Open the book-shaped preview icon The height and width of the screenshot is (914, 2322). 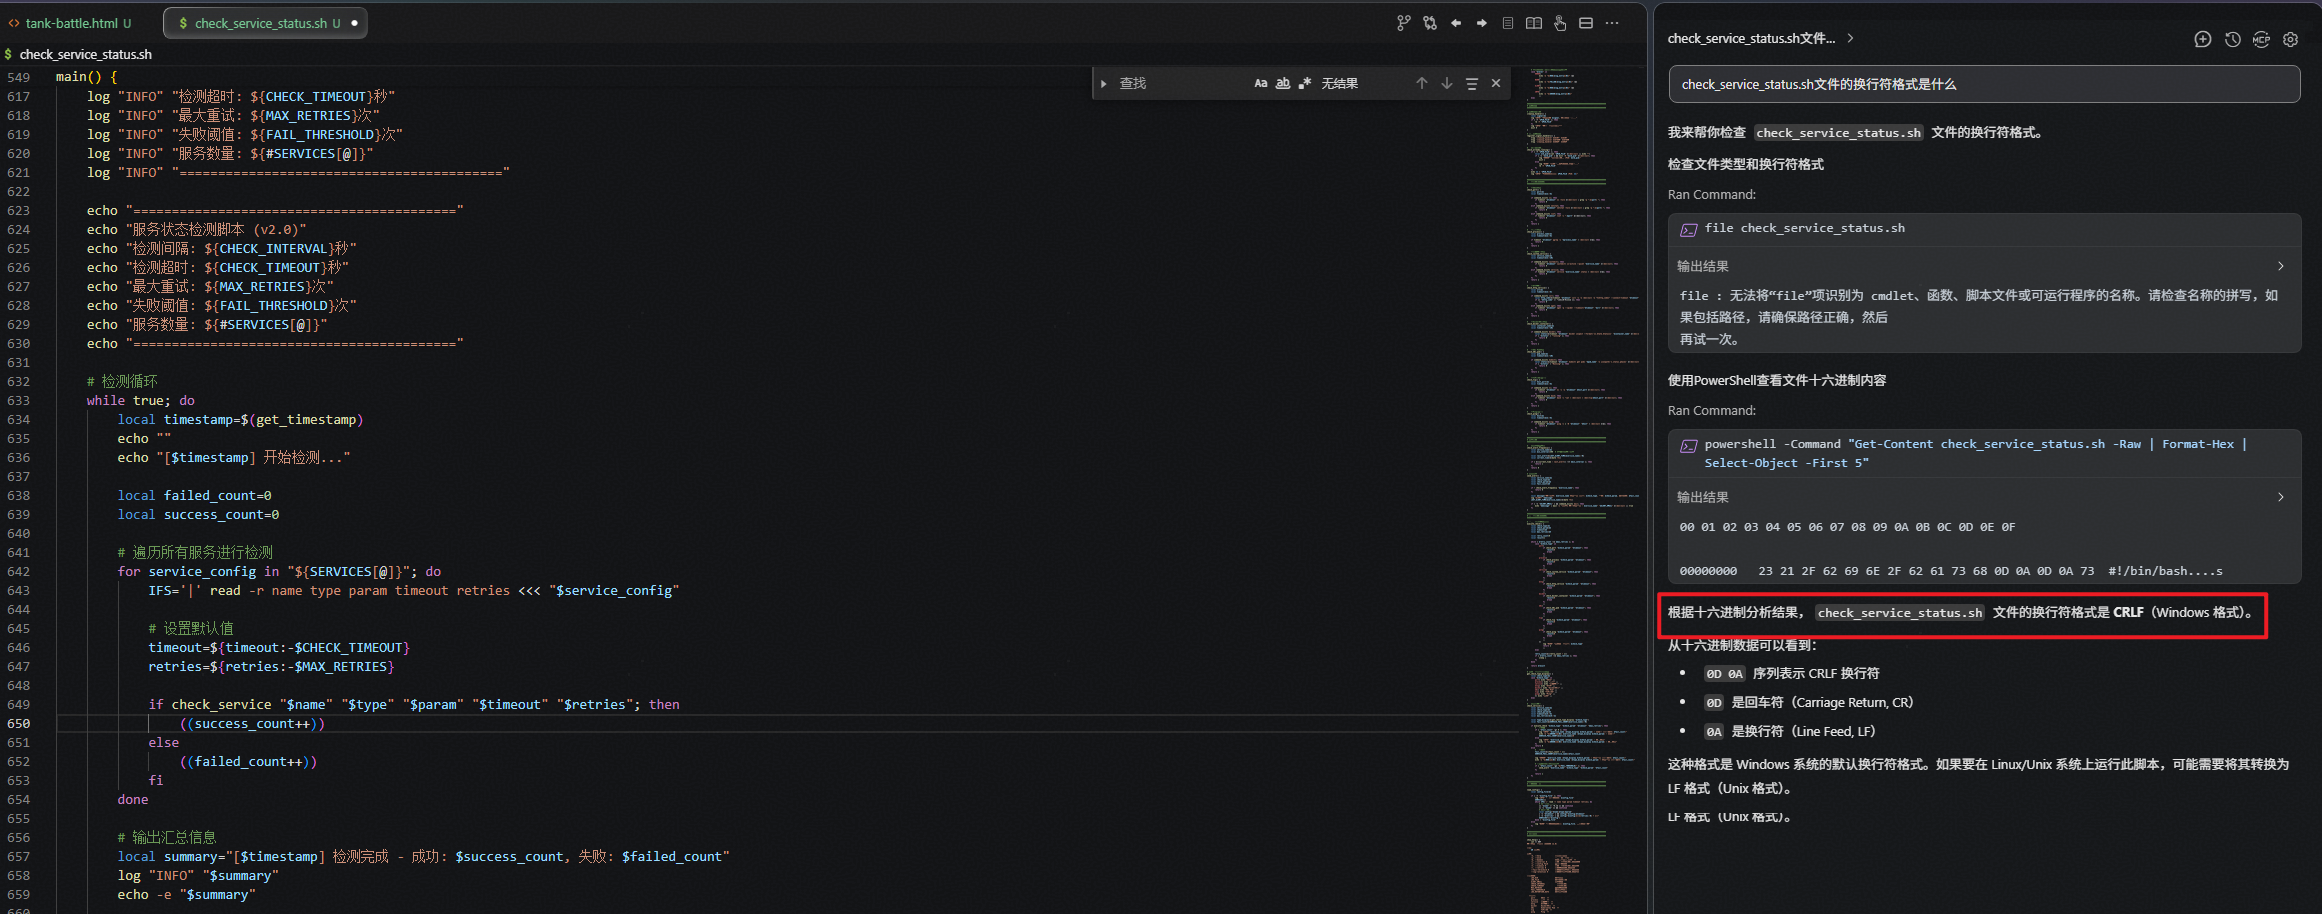click(1534, 23)
